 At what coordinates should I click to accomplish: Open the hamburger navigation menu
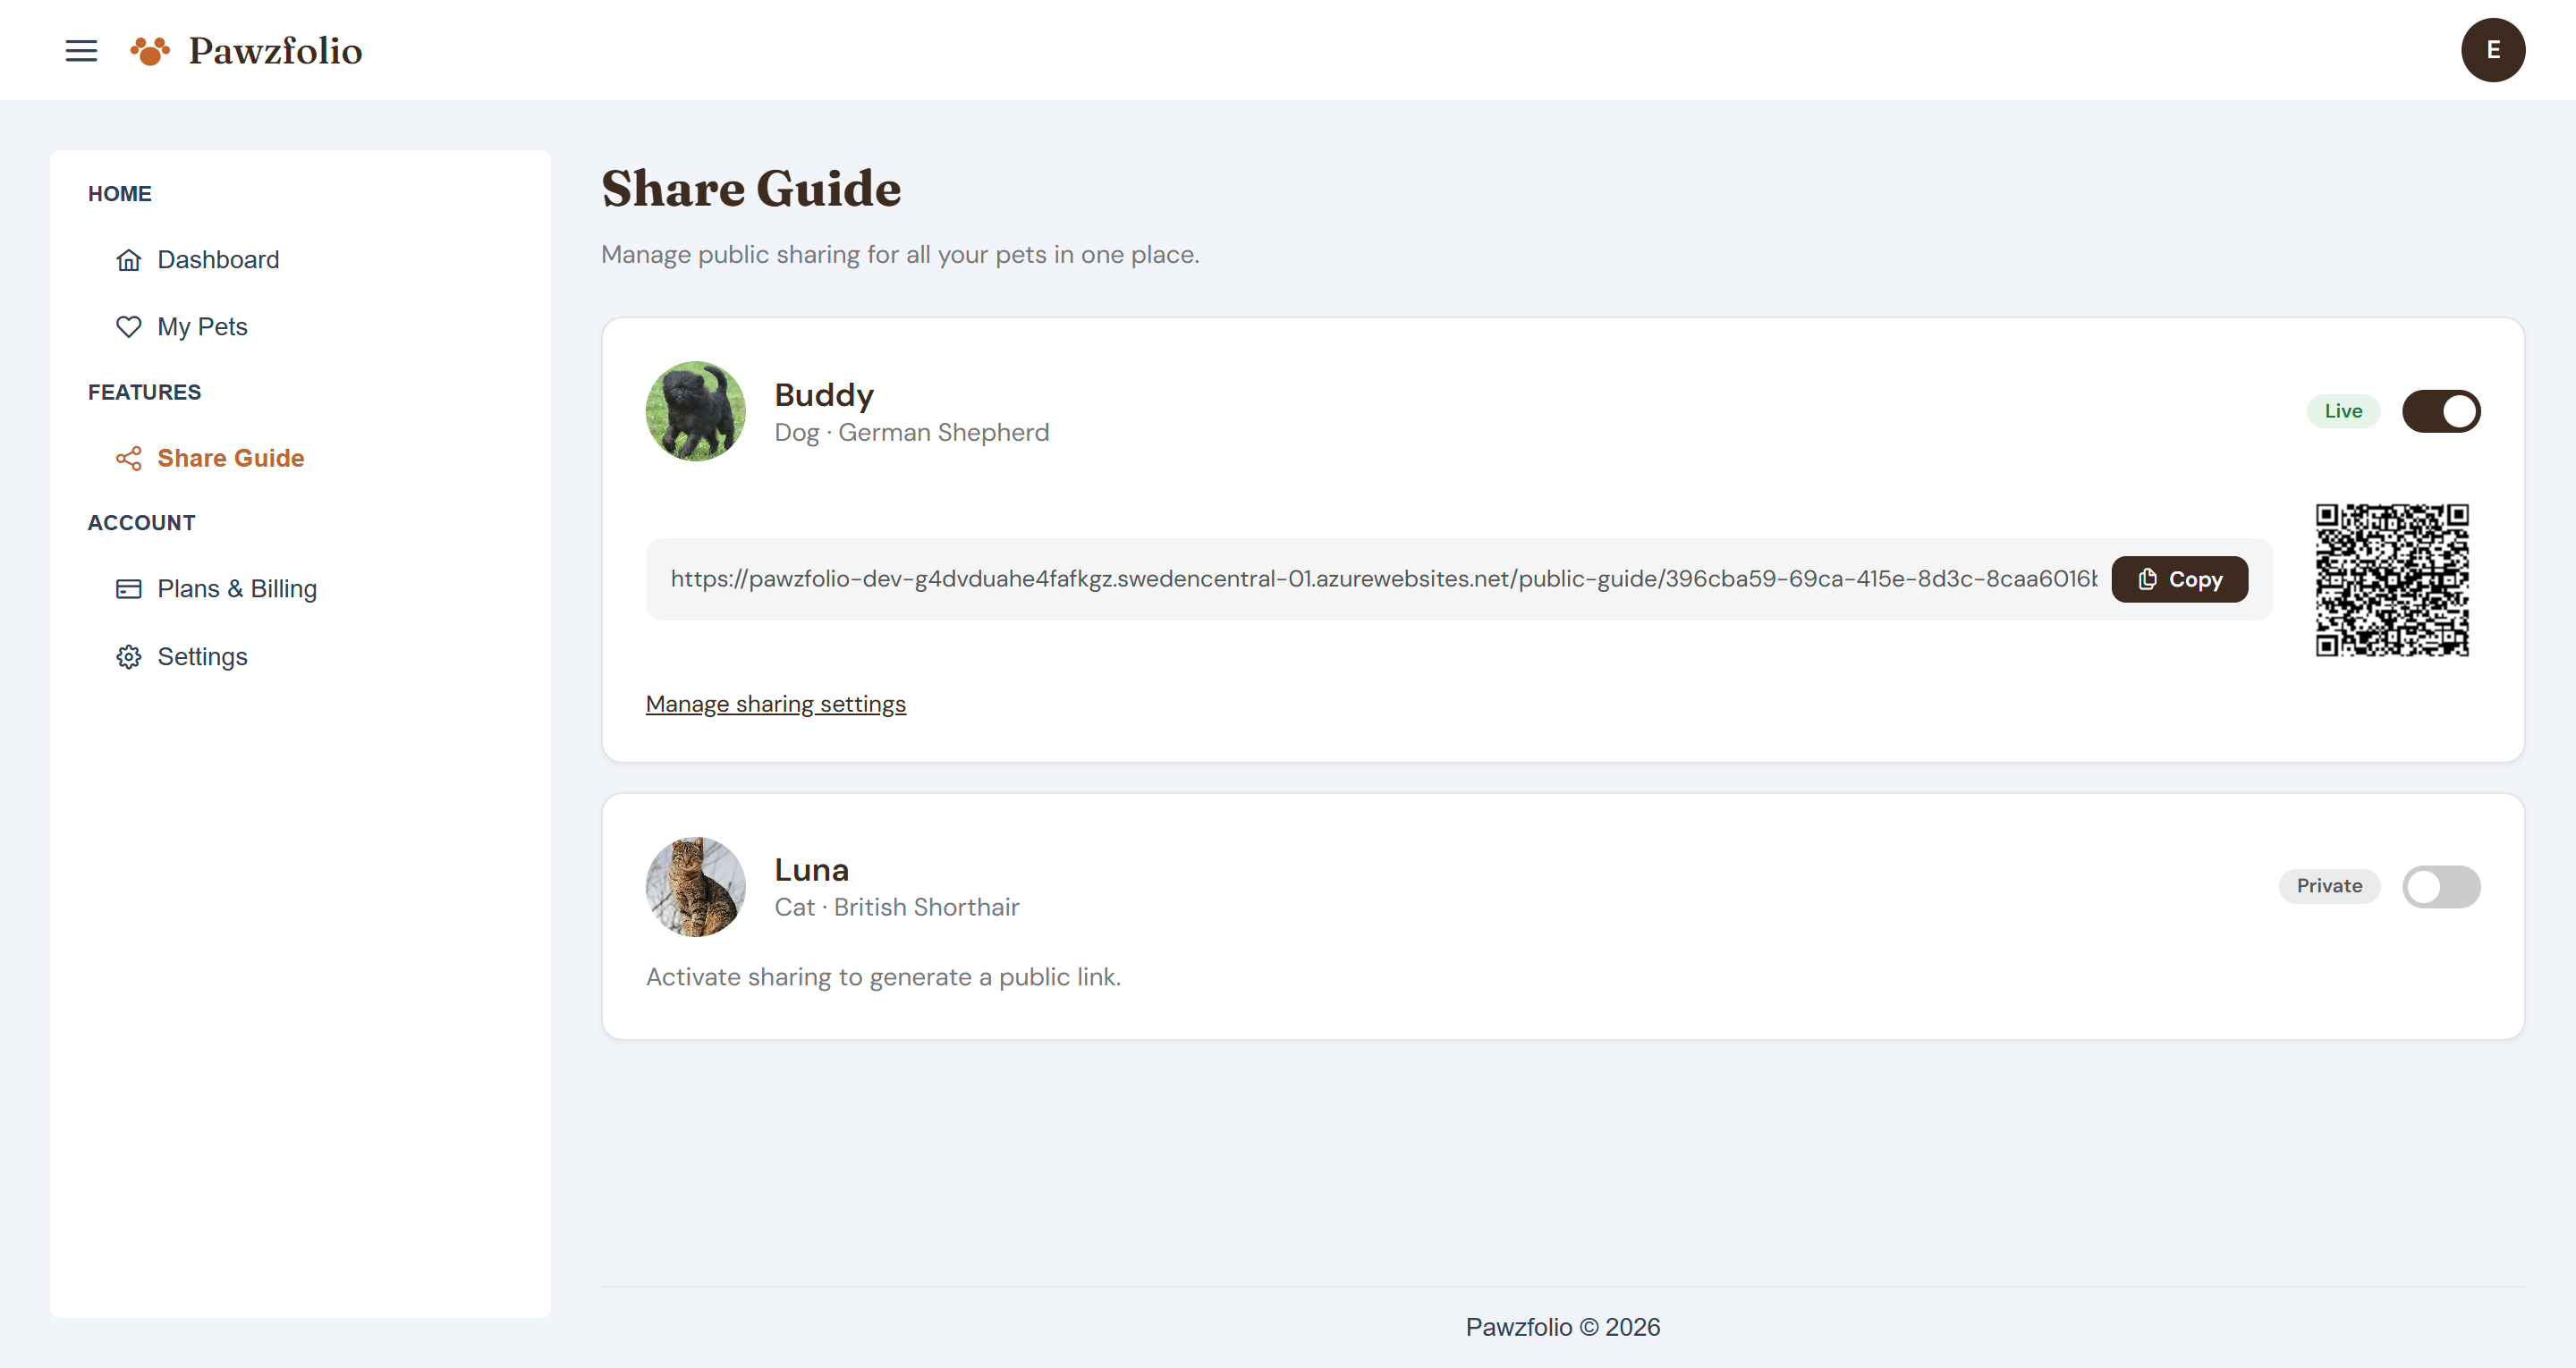pyautogui.click(x=81, y=50)
